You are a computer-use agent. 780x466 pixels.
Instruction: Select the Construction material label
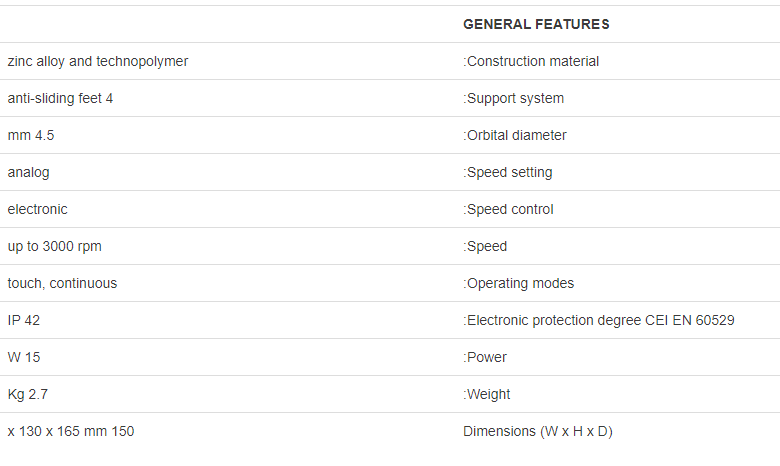531,61
